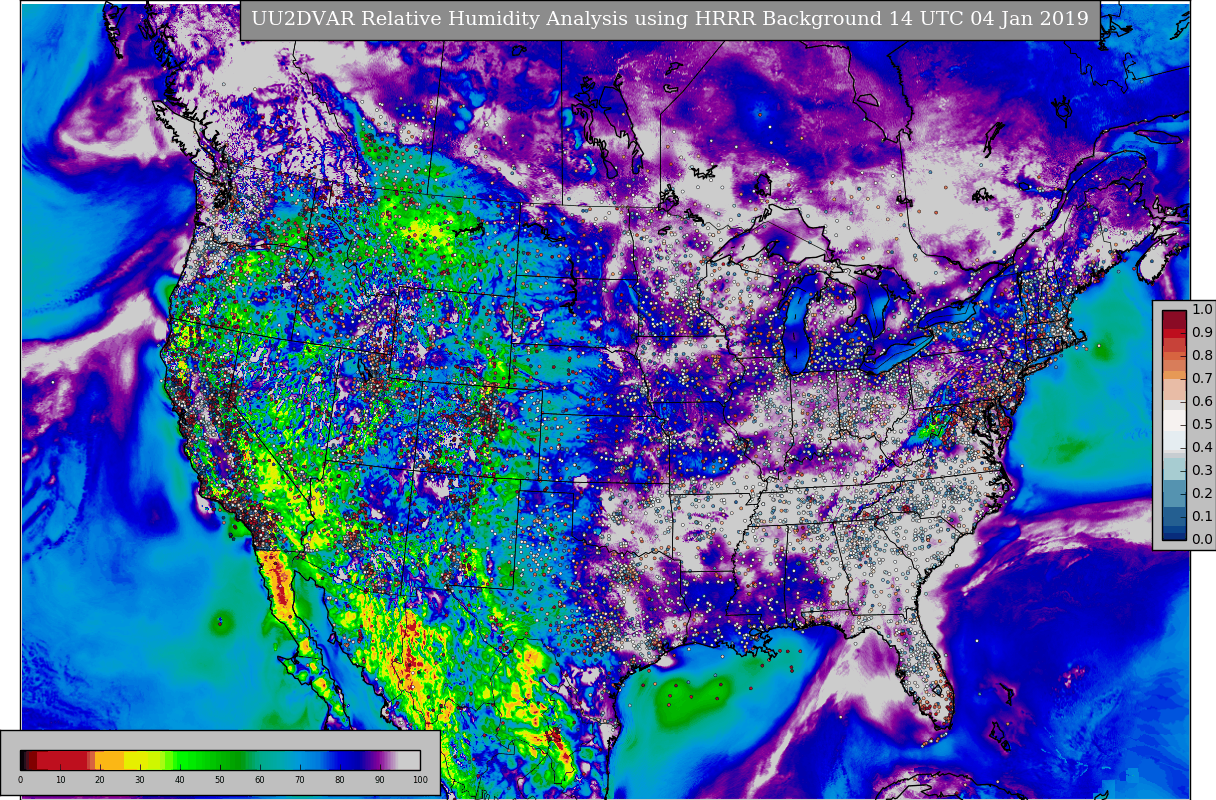Image resolution: width=1216 pixels, height=800 pixels.
Task: Click the 10 tick label on the humidity colorbar
Action: tap(60, 780)
